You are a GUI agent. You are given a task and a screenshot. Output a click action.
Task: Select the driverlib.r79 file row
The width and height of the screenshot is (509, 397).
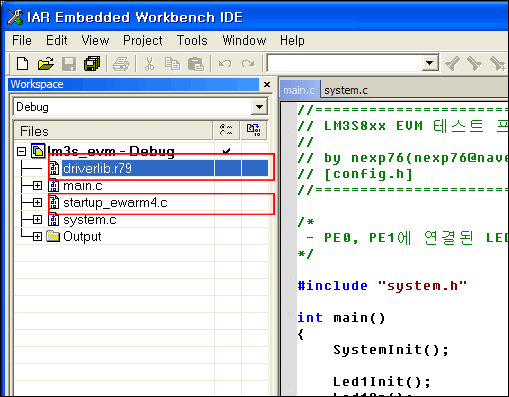[165, 168]
